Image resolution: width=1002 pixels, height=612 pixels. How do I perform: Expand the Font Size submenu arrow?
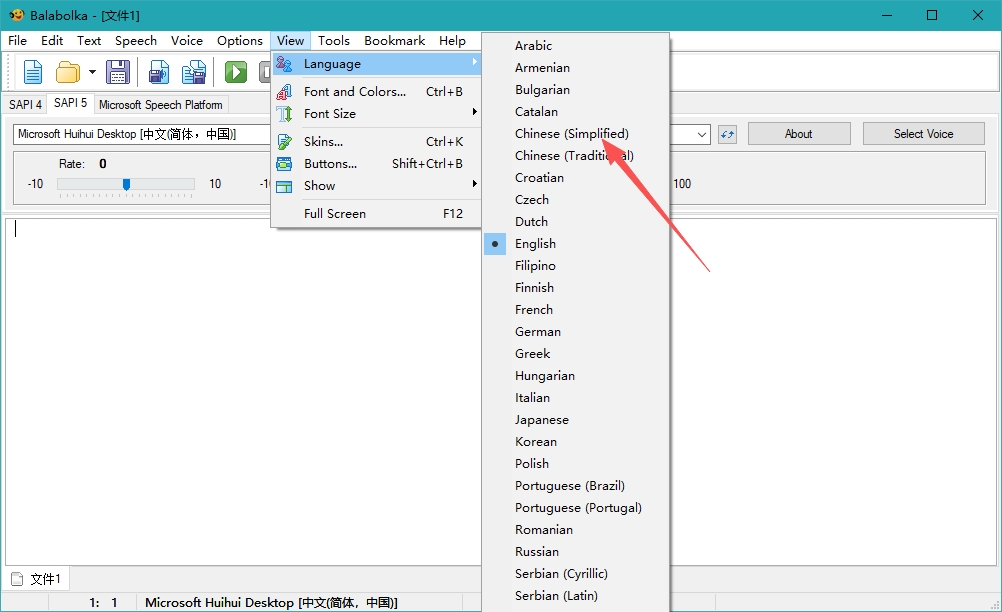point(474,112)
